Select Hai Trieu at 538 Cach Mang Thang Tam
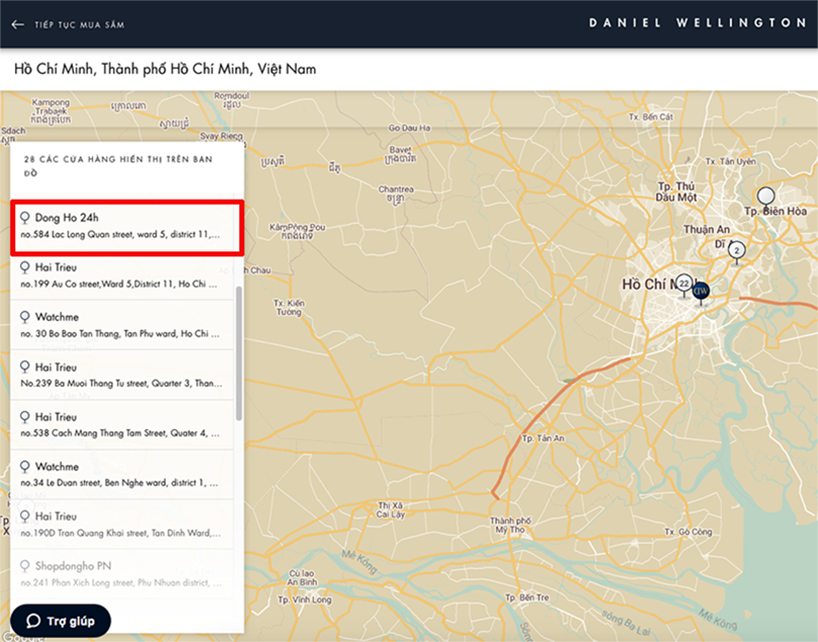This screenshot has width=818, height=642. tap(122, 425)
